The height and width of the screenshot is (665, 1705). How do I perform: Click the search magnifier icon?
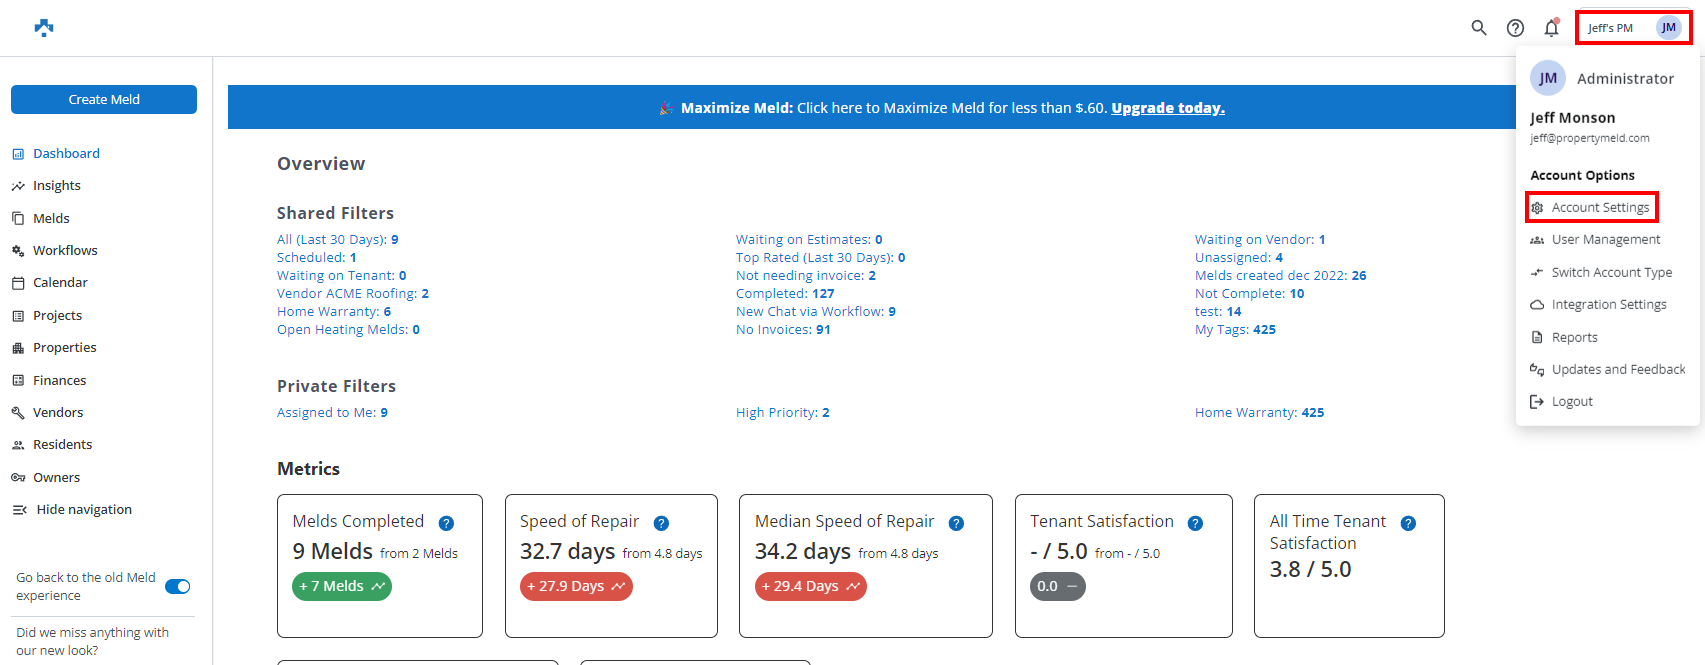click(1479, 28)
